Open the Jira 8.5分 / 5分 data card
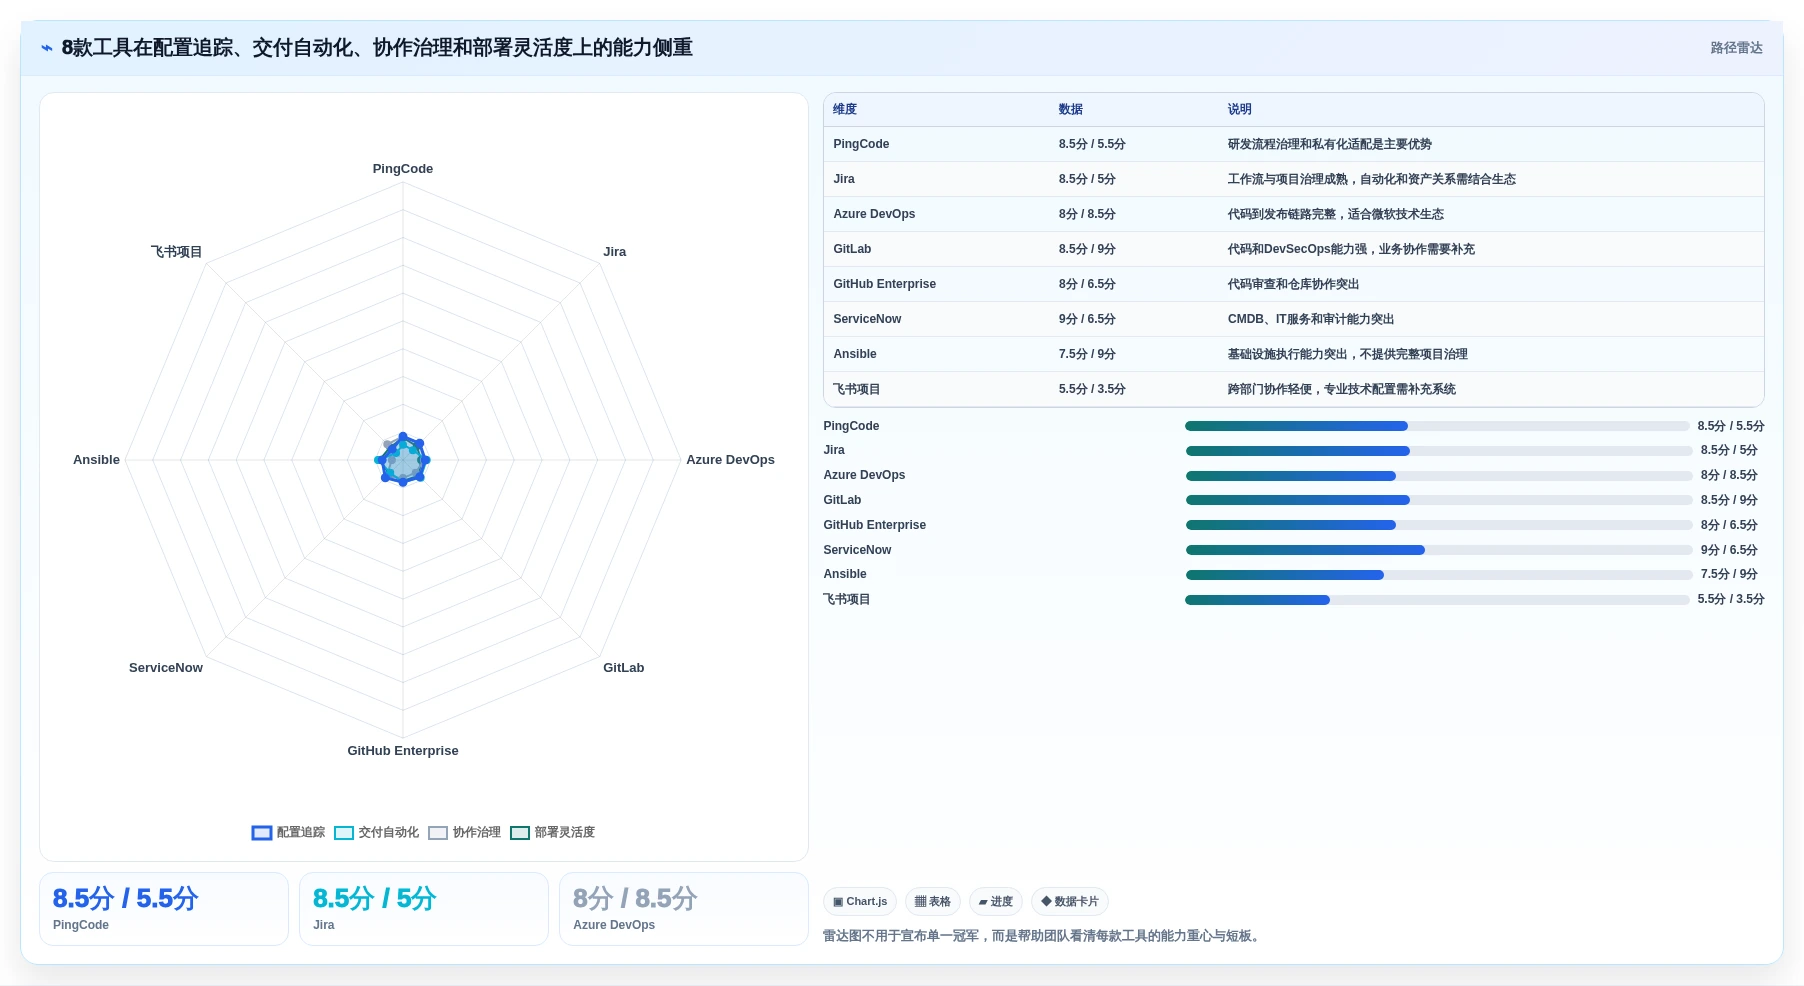 click(424, 909)
